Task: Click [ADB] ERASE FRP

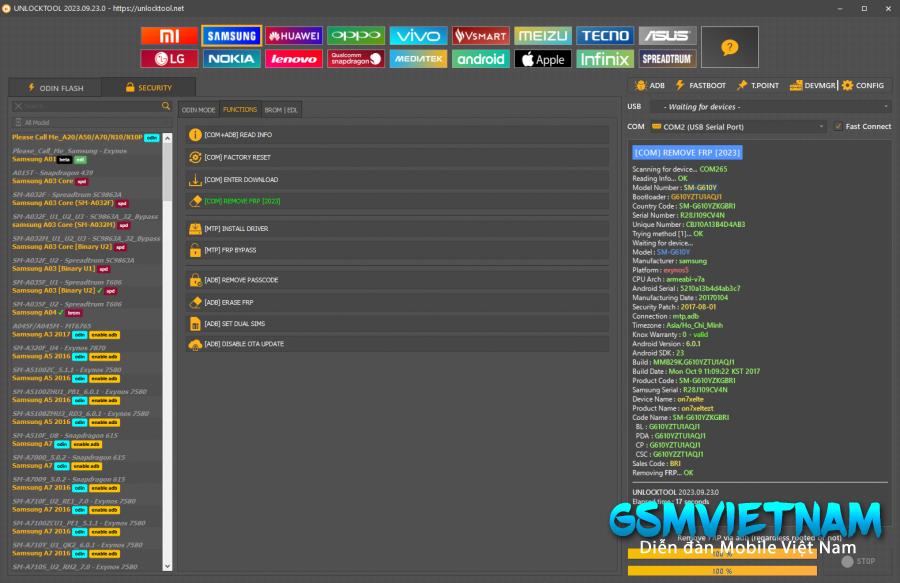Action: (397, 302)
